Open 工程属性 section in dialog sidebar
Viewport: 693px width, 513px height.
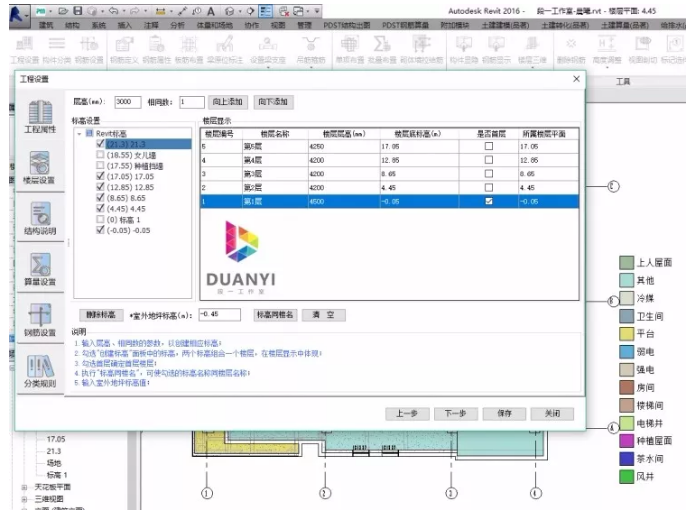40,117
